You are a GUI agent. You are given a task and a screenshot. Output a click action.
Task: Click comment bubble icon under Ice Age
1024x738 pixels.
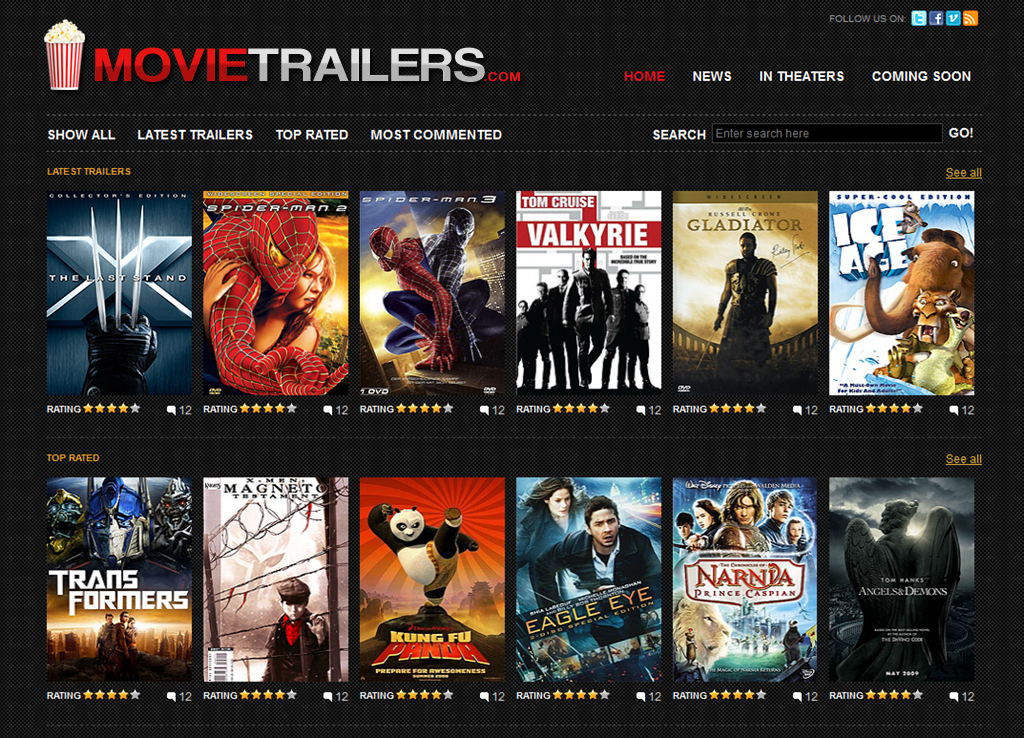coord(954,410)
